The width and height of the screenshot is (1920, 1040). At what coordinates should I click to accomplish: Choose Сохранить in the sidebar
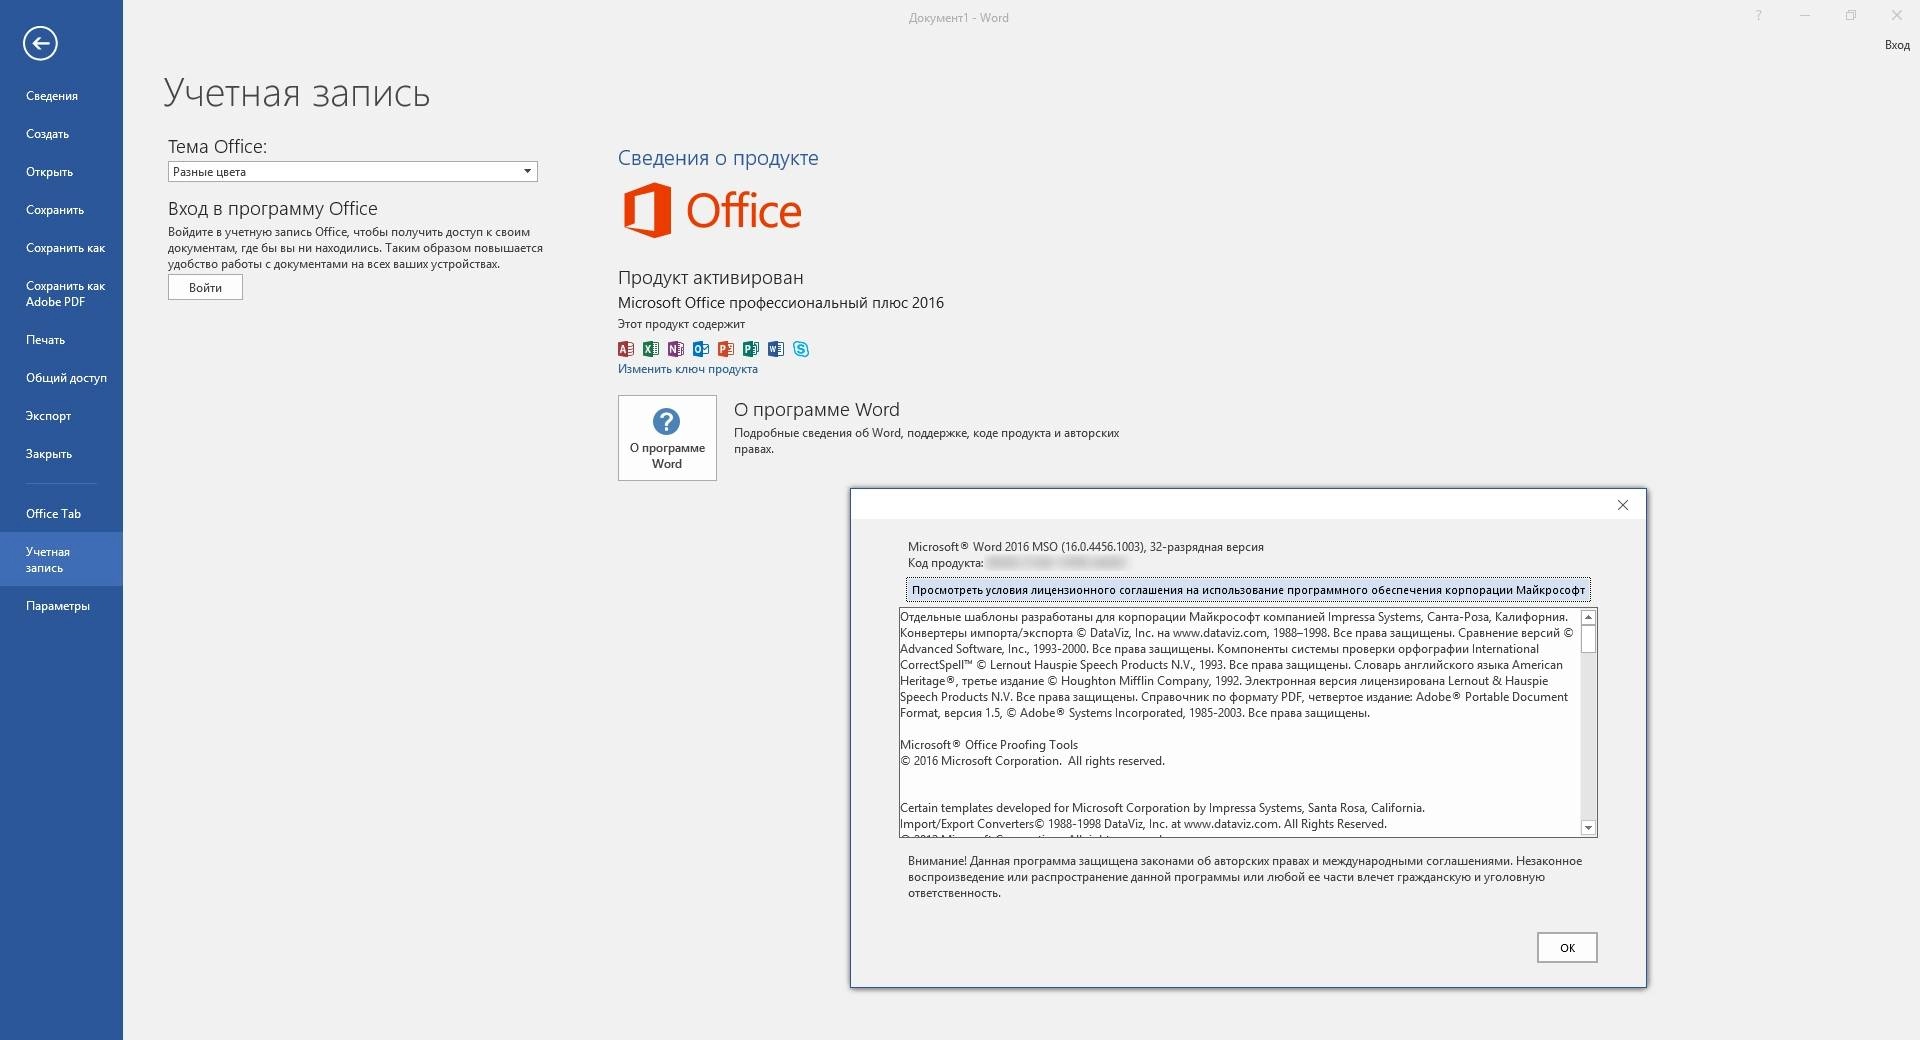tap(55, 210)
